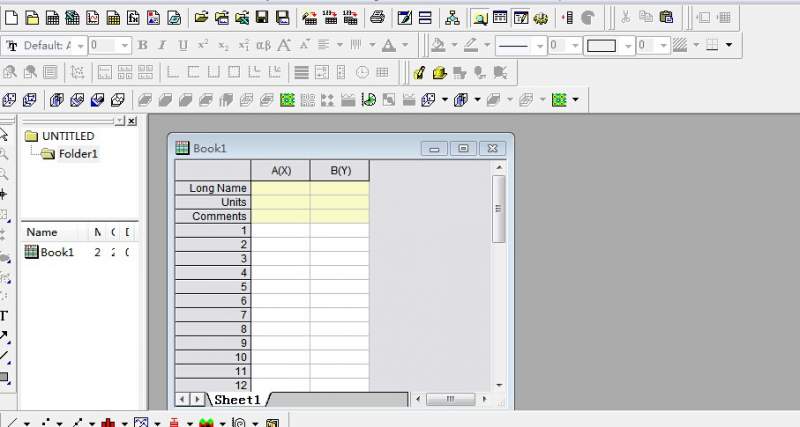
Task: Open font color dropdown arrow
Action: click(x=405, y=45)
